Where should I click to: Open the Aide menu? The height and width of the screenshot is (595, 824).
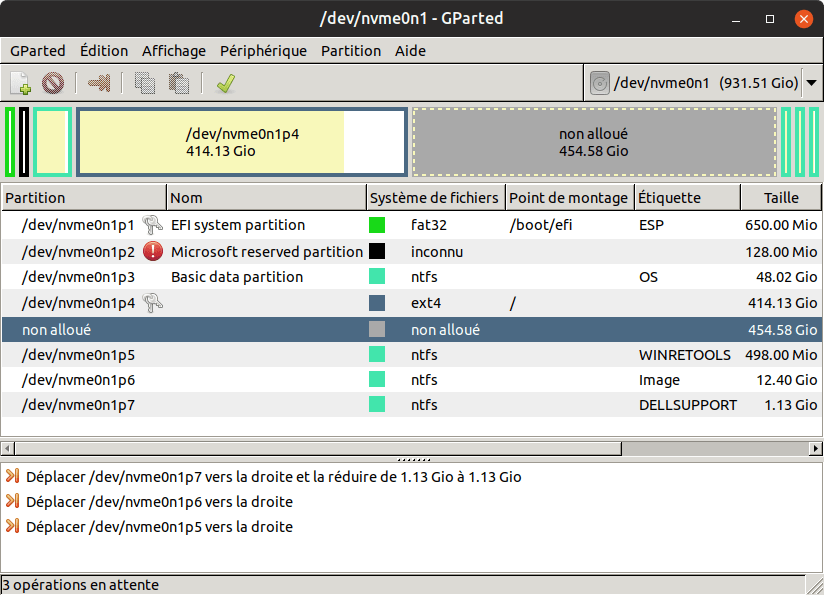[410, 51]
